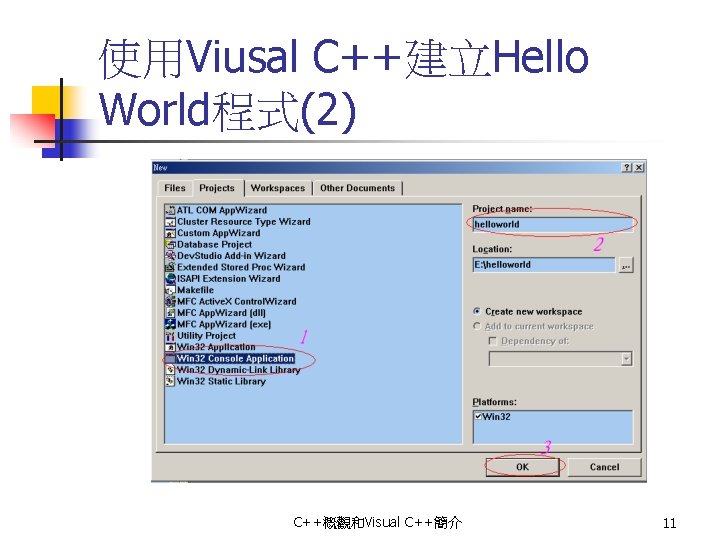Click the ATL COM AppWizard icon
The height and width of the screenshot is (540, 720).
coord(170,210)
